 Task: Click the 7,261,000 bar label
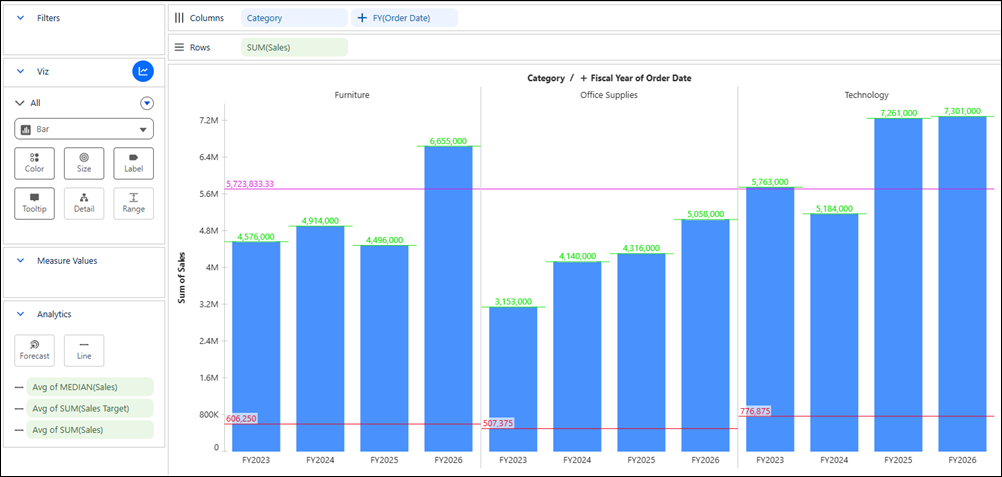898,113
